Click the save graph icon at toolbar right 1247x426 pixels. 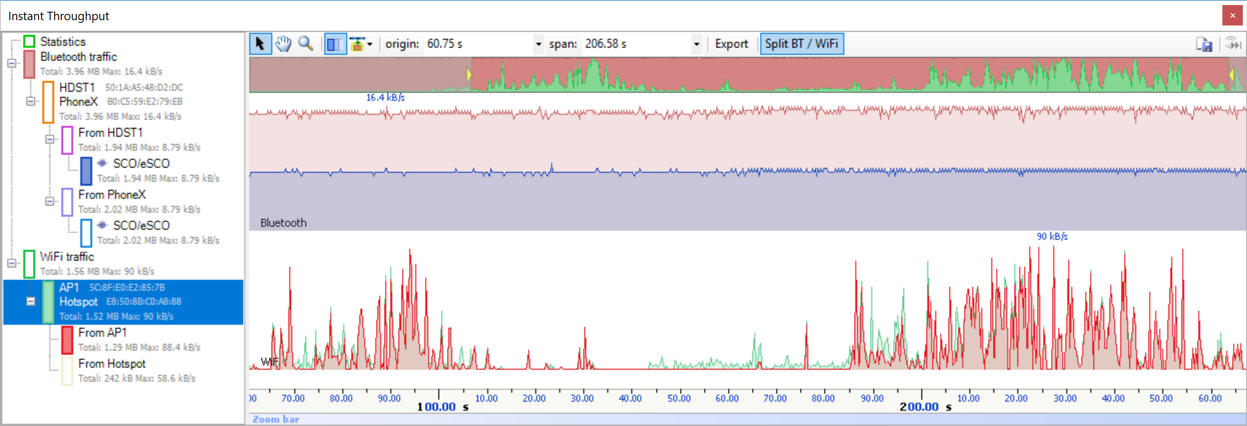point(1205,44)
